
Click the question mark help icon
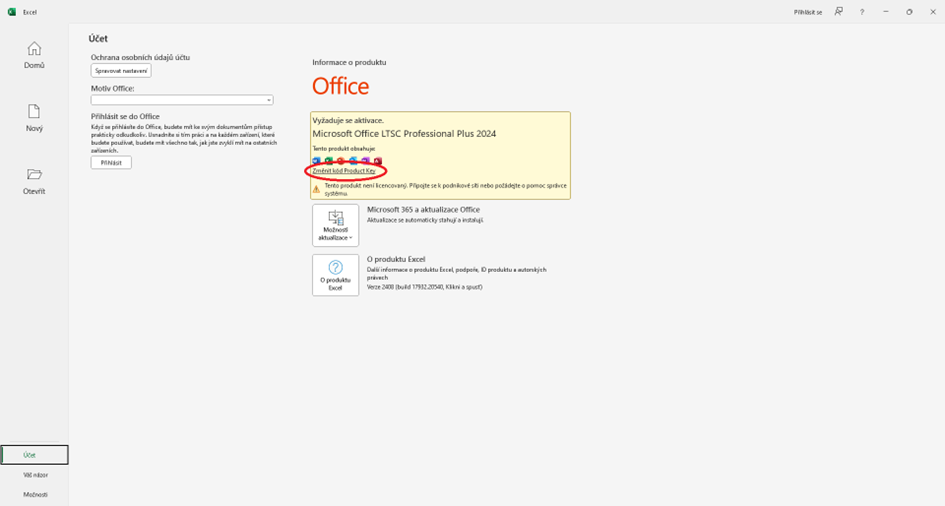[x=862, y=12]
